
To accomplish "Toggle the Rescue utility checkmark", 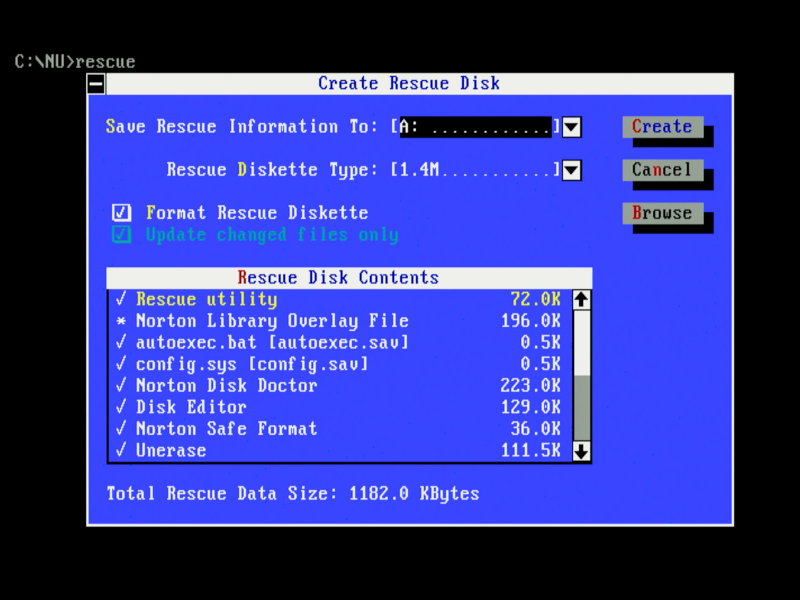I will click(x=121, y=299).
